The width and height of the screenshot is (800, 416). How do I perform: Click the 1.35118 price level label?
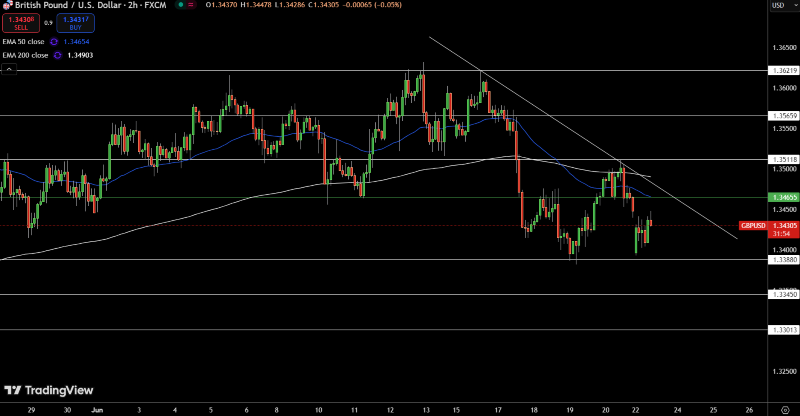point(783,160)
